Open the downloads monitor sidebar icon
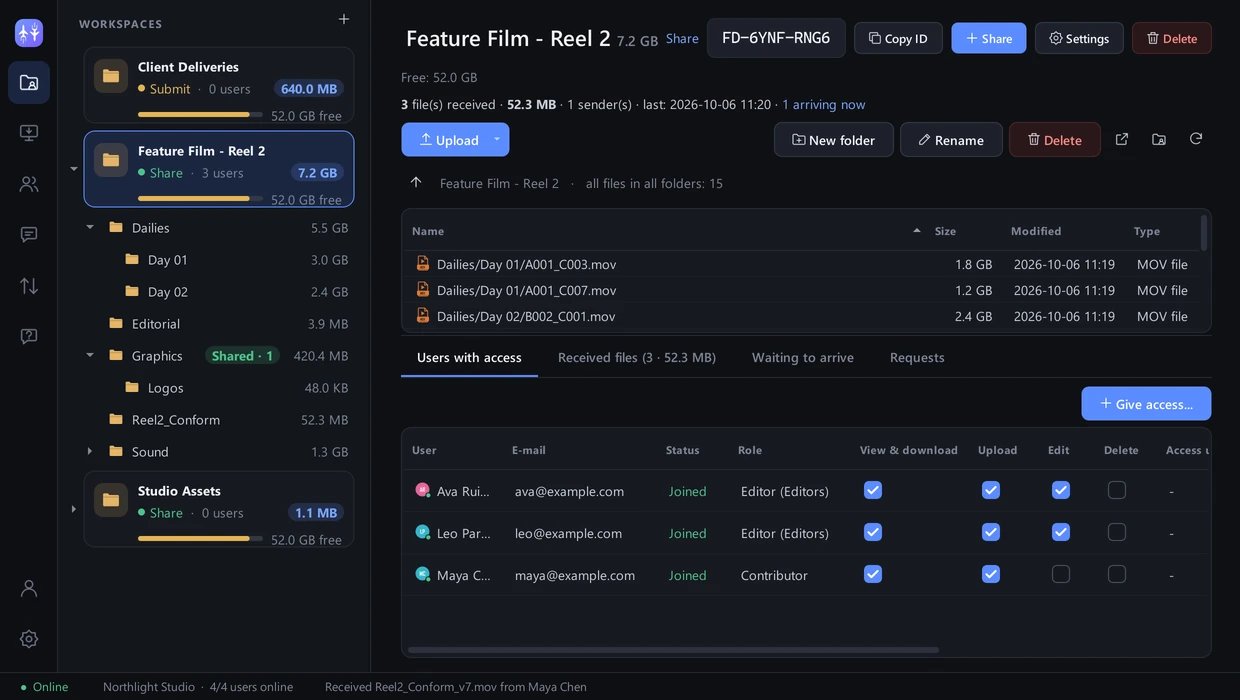This screenshot has height=700, width=1240. pyautogui.click(x=29, y=133)
